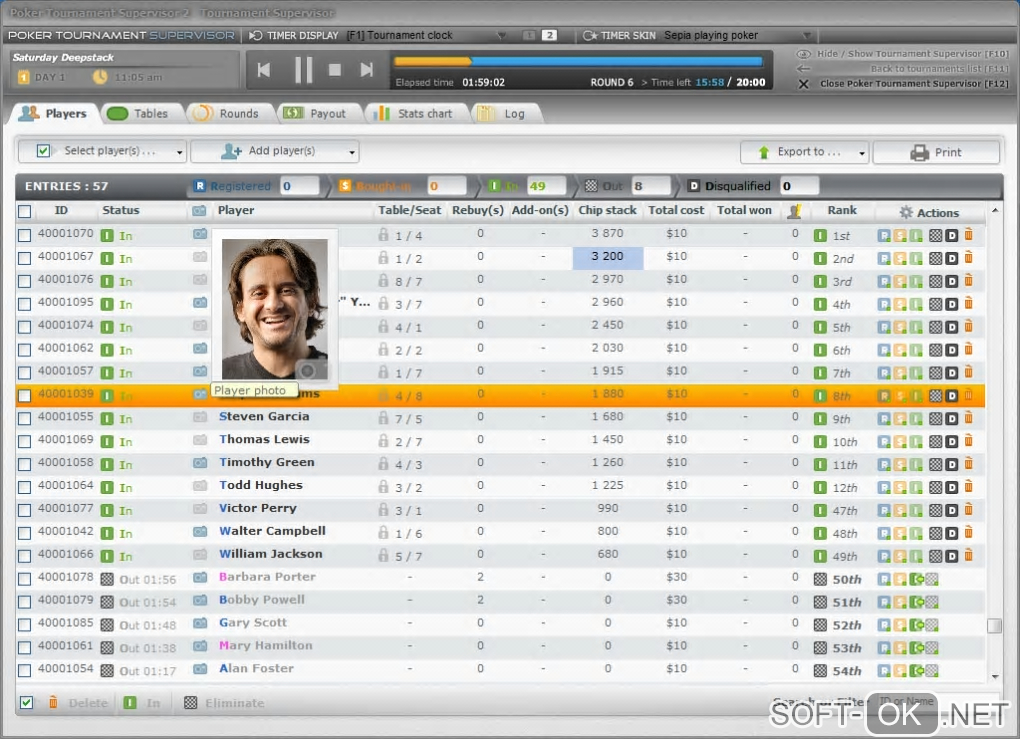This screenshot has height=739, width=1020.
Task: Click seat lock icon for Steven Garcia
Action: point(383,418)
